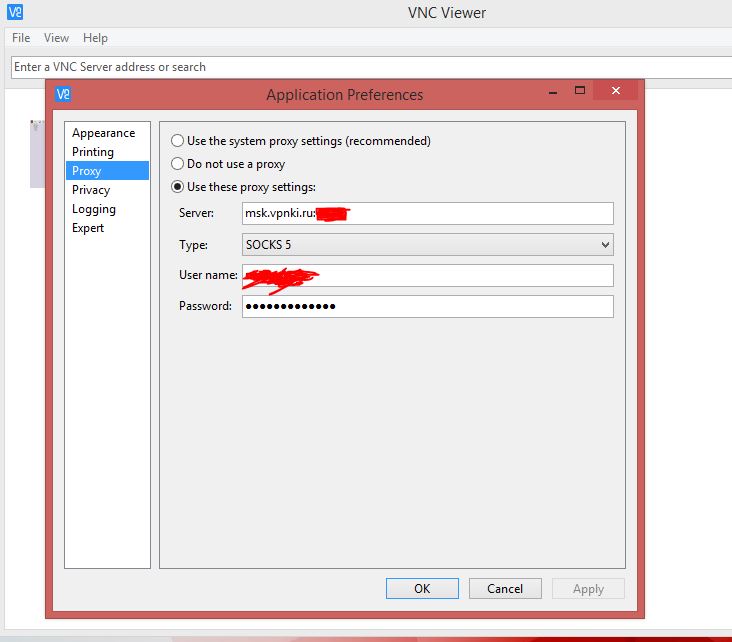Viewport: 732px width, 642px height.
Task: Open the proxy Type dropdown showing SOCKS 5
Action: (428, 245)
